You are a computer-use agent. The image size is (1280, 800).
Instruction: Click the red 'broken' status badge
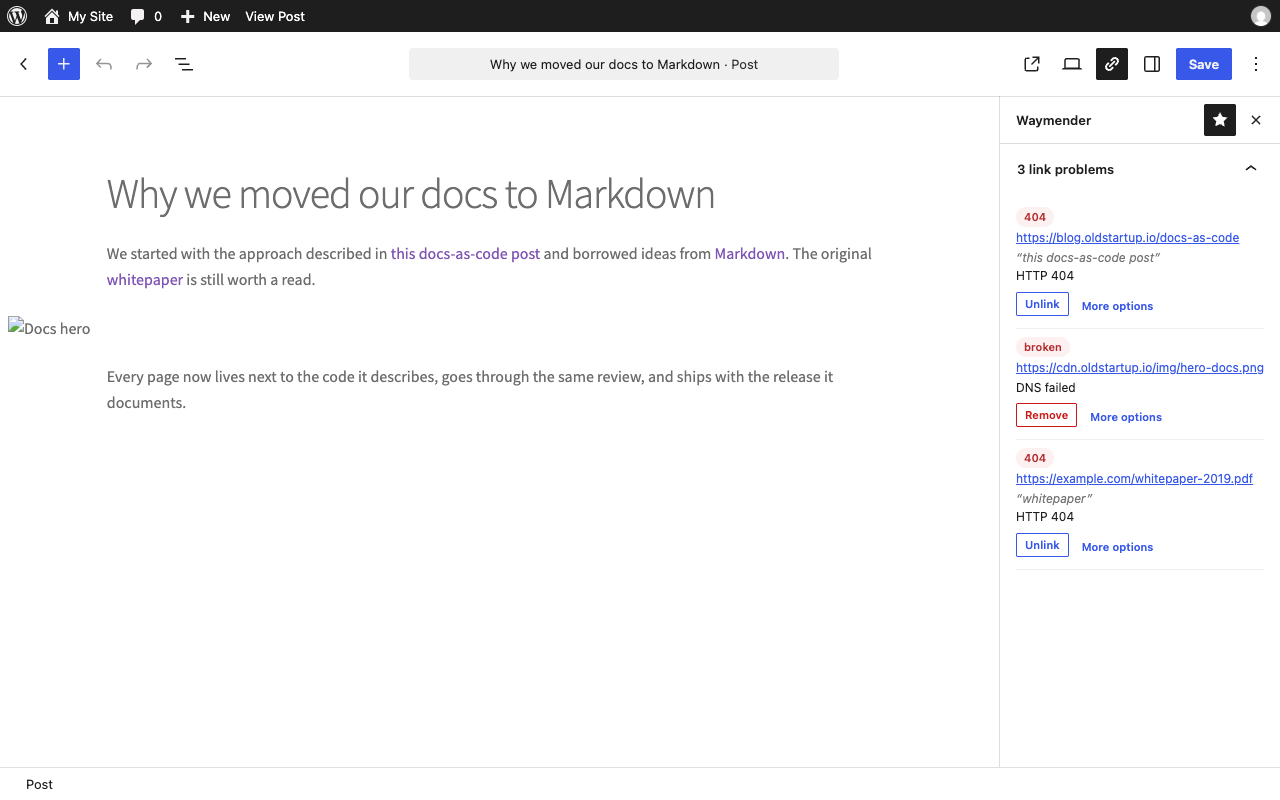(1043, 347)
